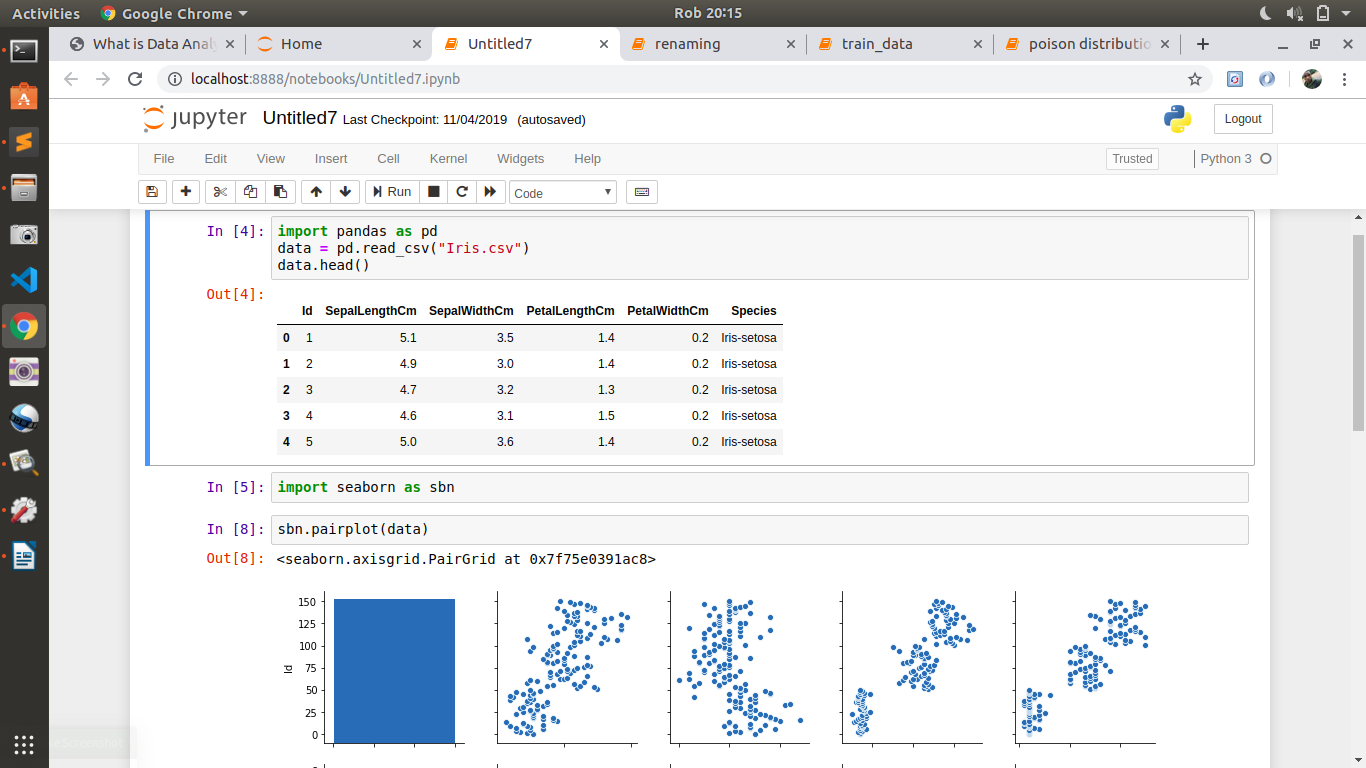The image size is (1366, 768).
Task: Copy selected cells in the toolbar
Action: [x=250, y=192]
